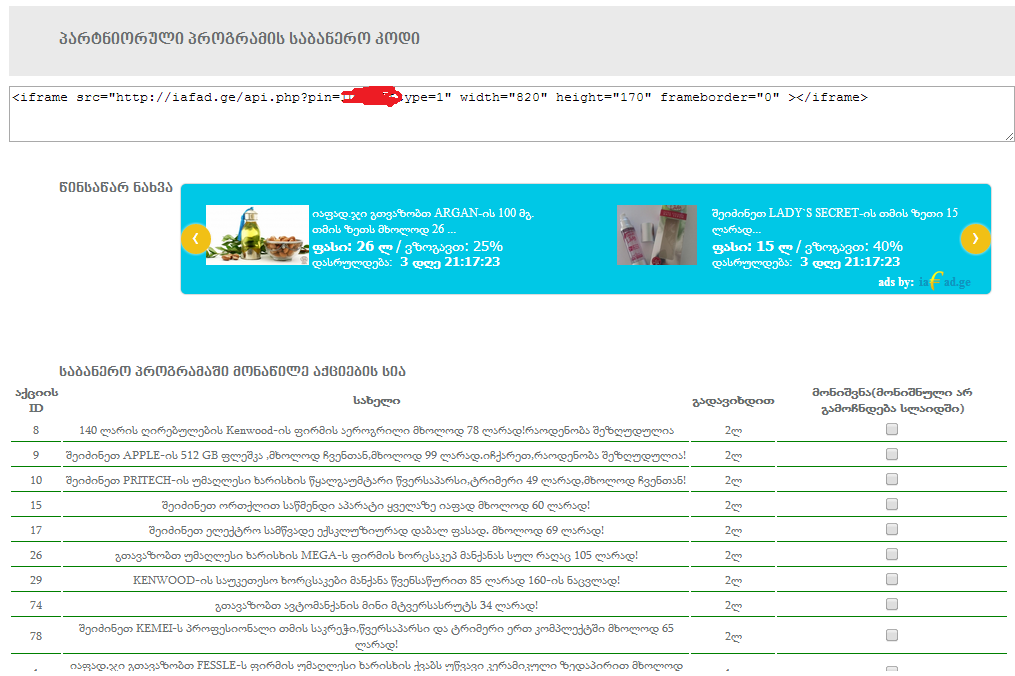Click the KENWOOD-ის 85 ლარად row name
This screenshot has height=676, width=1015.
point(376,580)
